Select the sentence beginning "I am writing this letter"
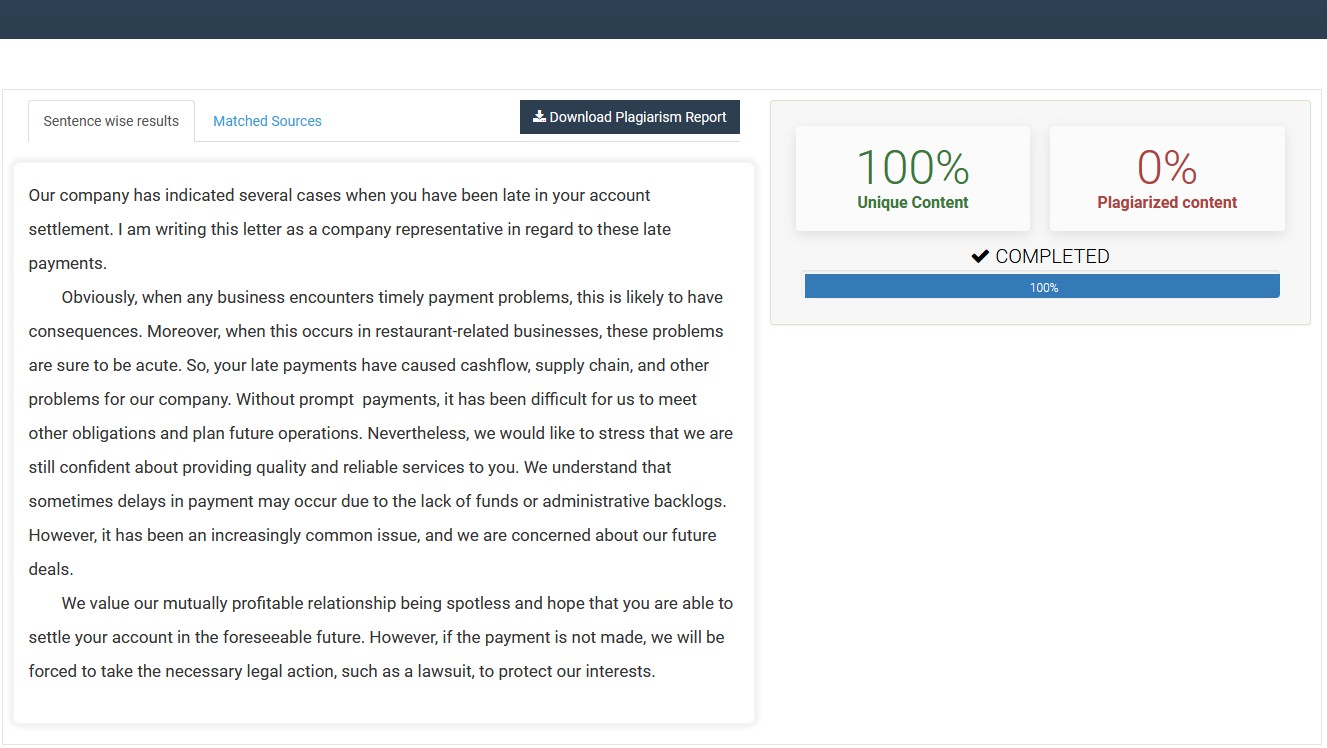The image size is (1327, 748). pos(394,229)
